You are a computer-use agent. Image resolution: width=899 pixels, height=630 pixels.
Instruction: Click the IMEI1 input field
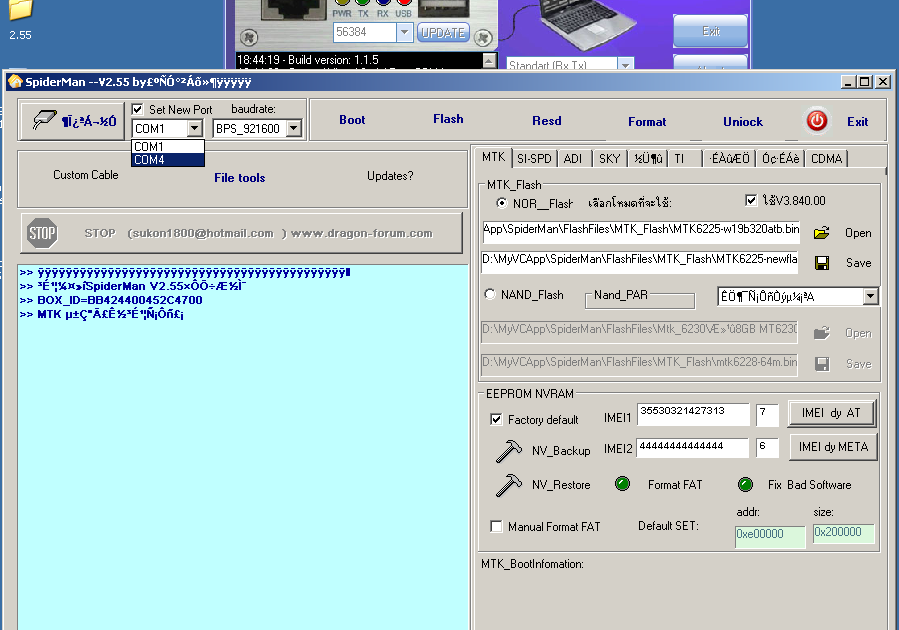pos(693,414)
